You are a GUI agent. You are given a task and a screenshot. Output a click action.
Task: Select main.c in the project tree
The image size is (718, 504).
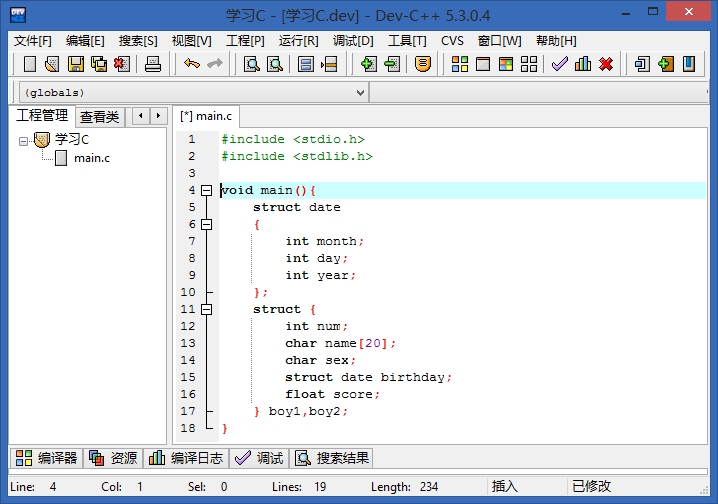(x=92, y=158)
